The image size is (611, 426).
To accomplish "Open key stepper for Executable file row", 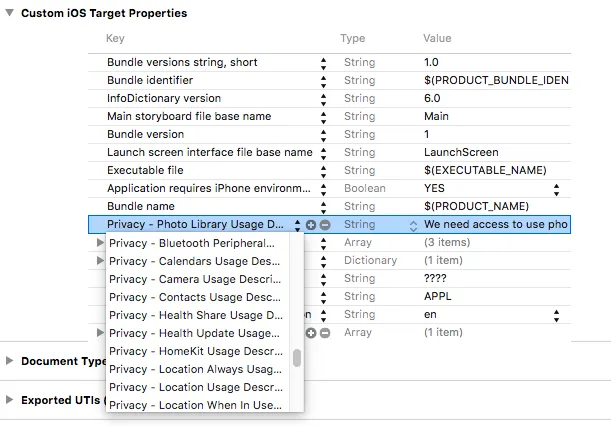I will (x=323, y=171).
